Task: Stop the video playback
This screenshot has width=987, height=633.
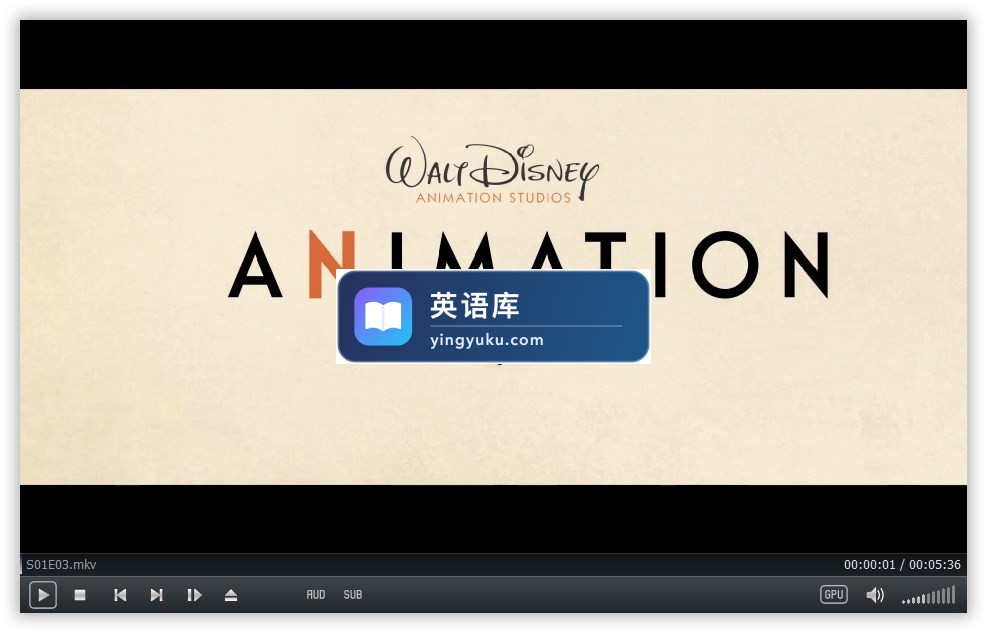Action: (x=80, y=595)
